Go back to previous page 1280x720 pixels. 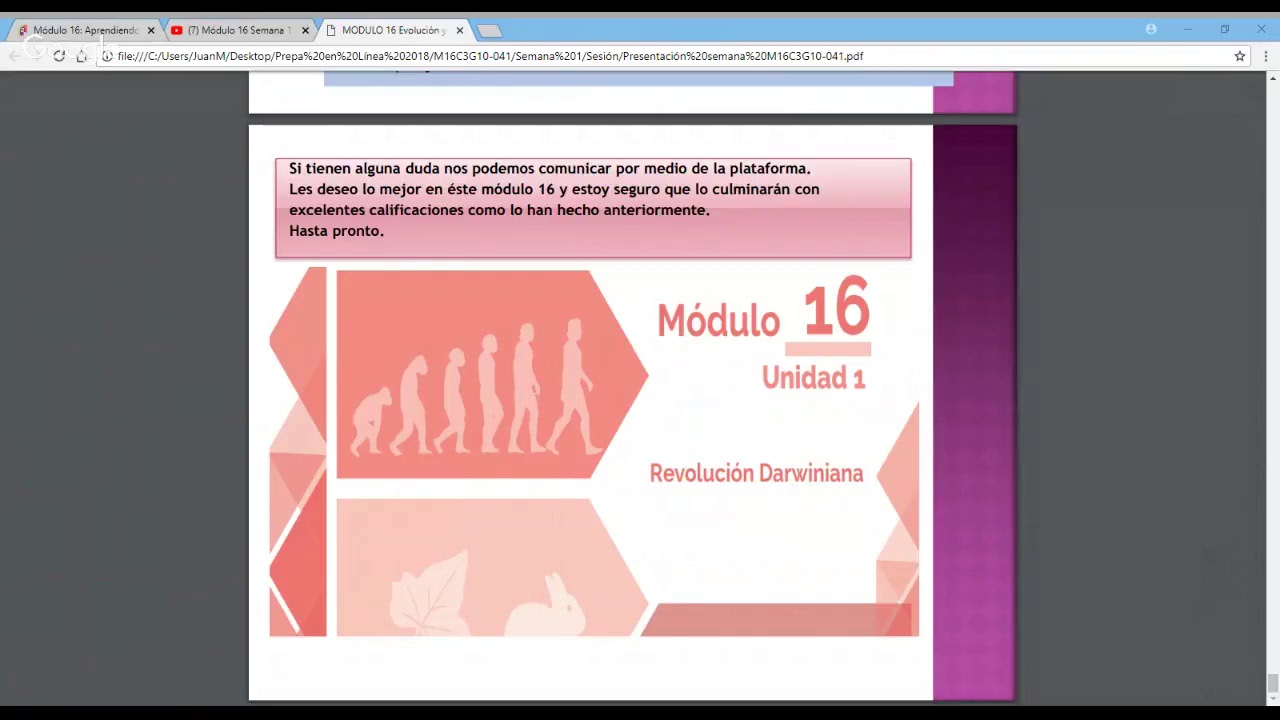pos(14,56)
